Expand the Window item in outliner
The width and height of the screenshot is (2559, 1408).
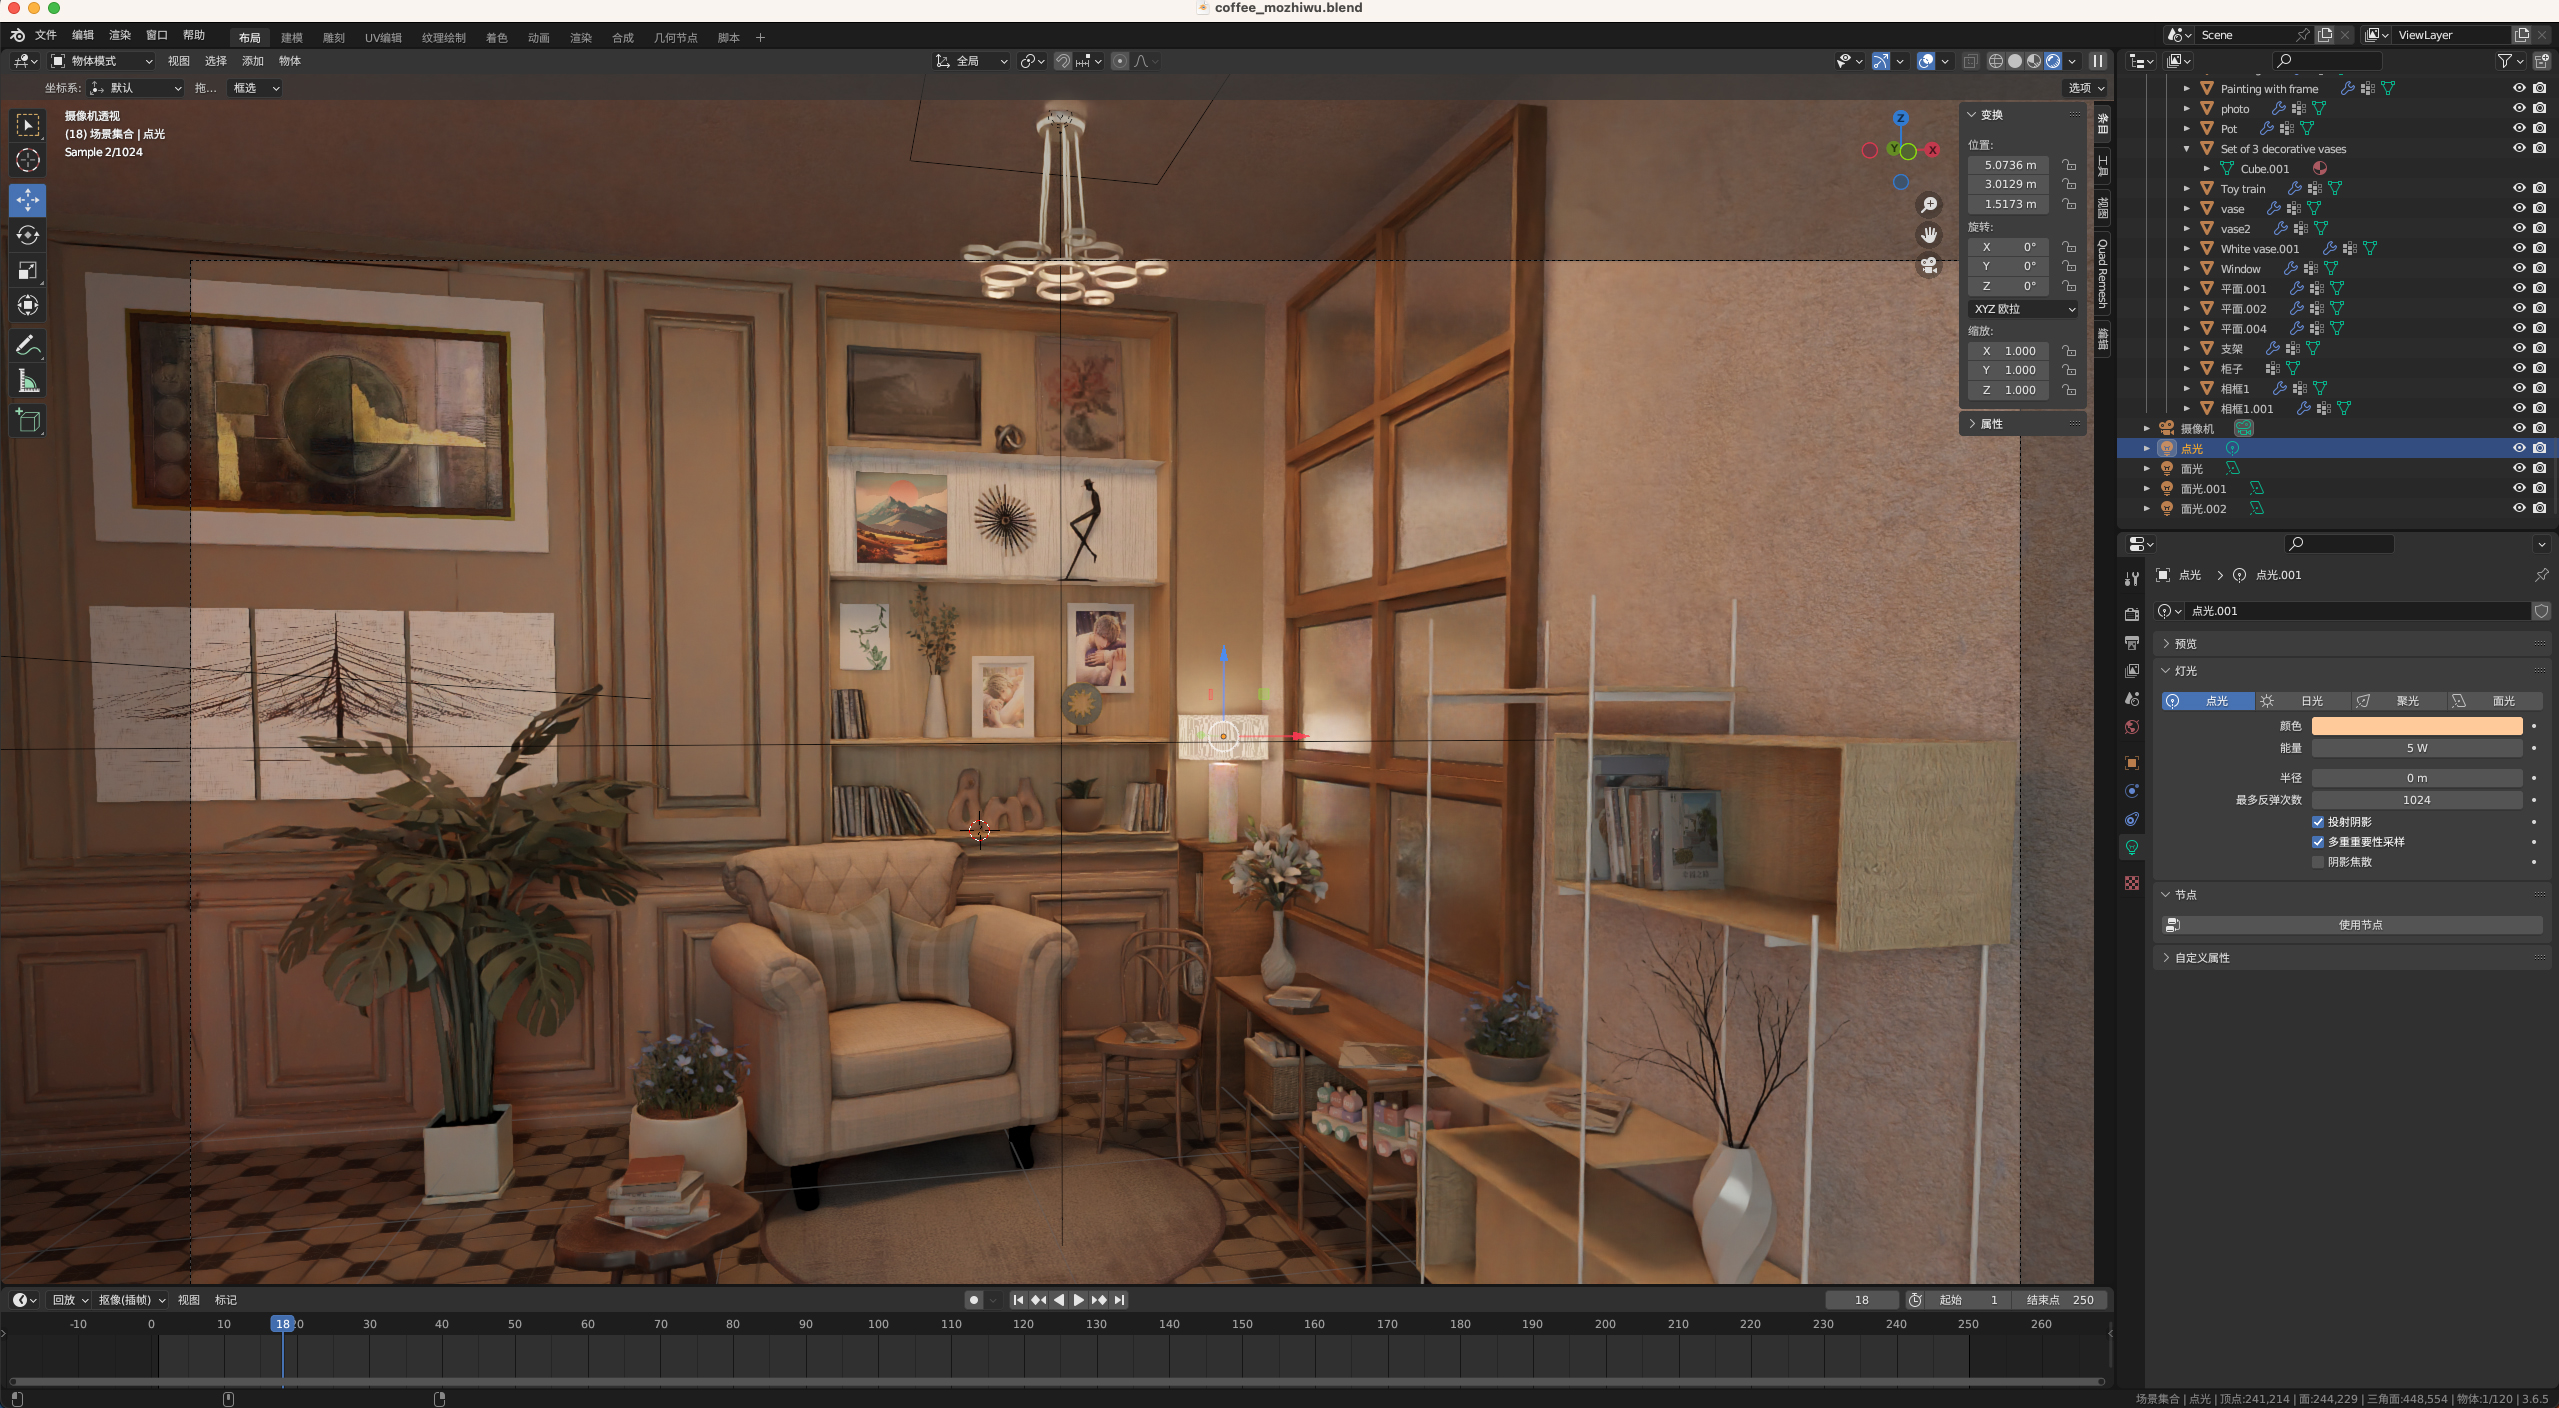[x=2187, y=269]
